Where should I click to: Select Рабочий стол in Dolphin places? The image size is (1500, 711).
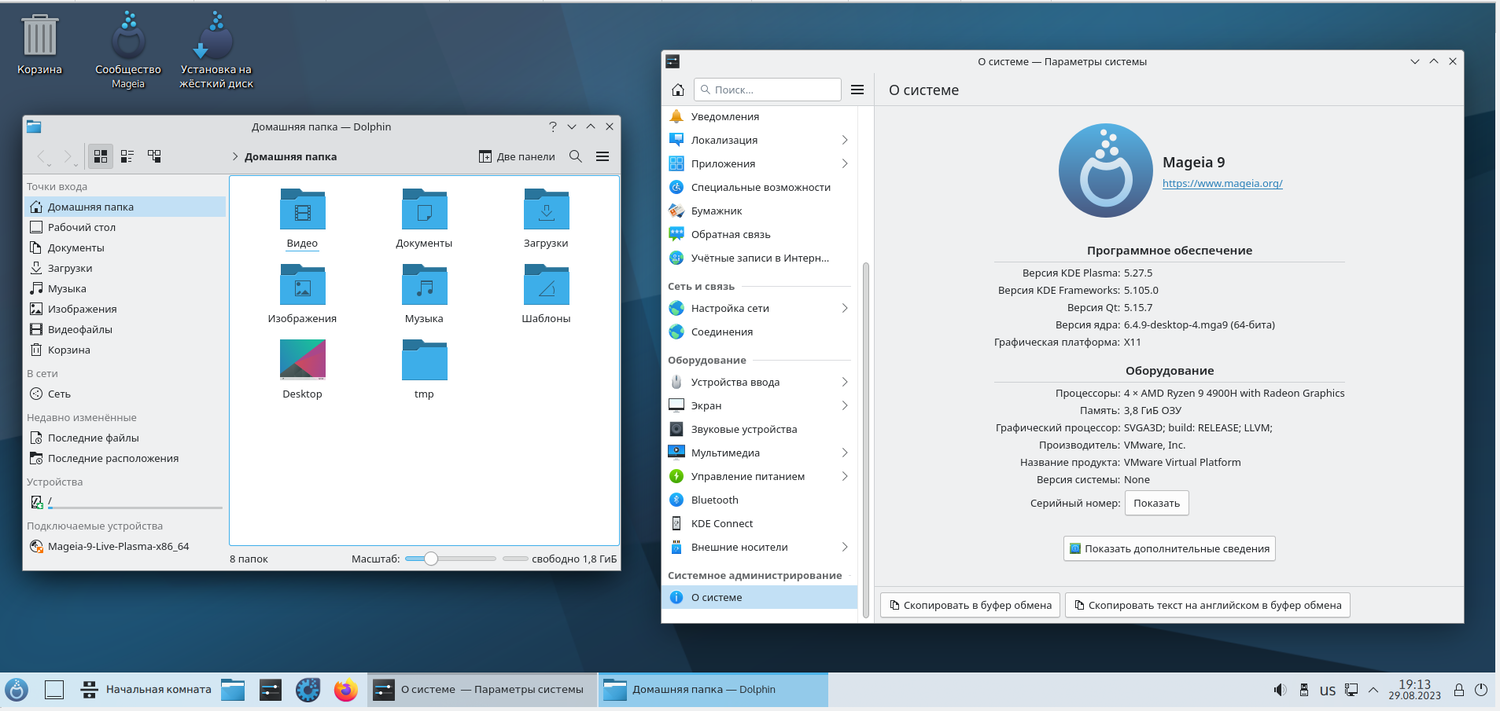pyautogui.click(x=125, y=227)
